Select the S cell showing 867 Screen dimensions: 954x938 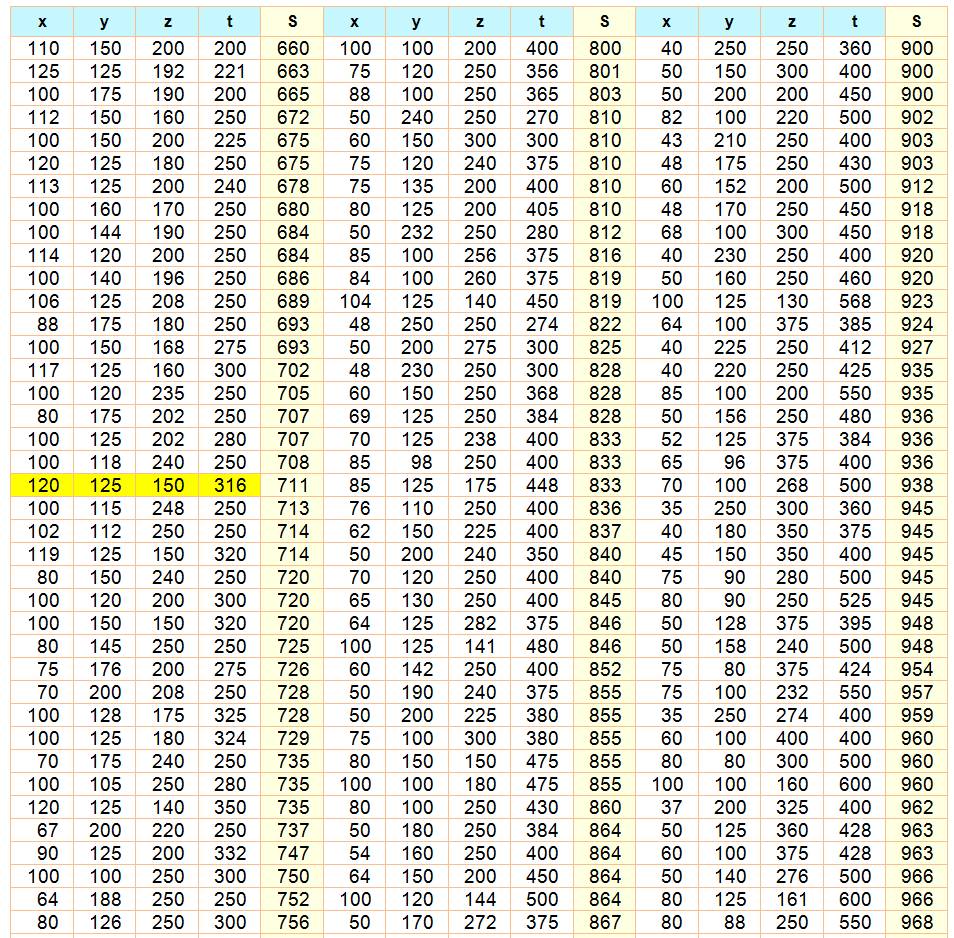point(604,922)
